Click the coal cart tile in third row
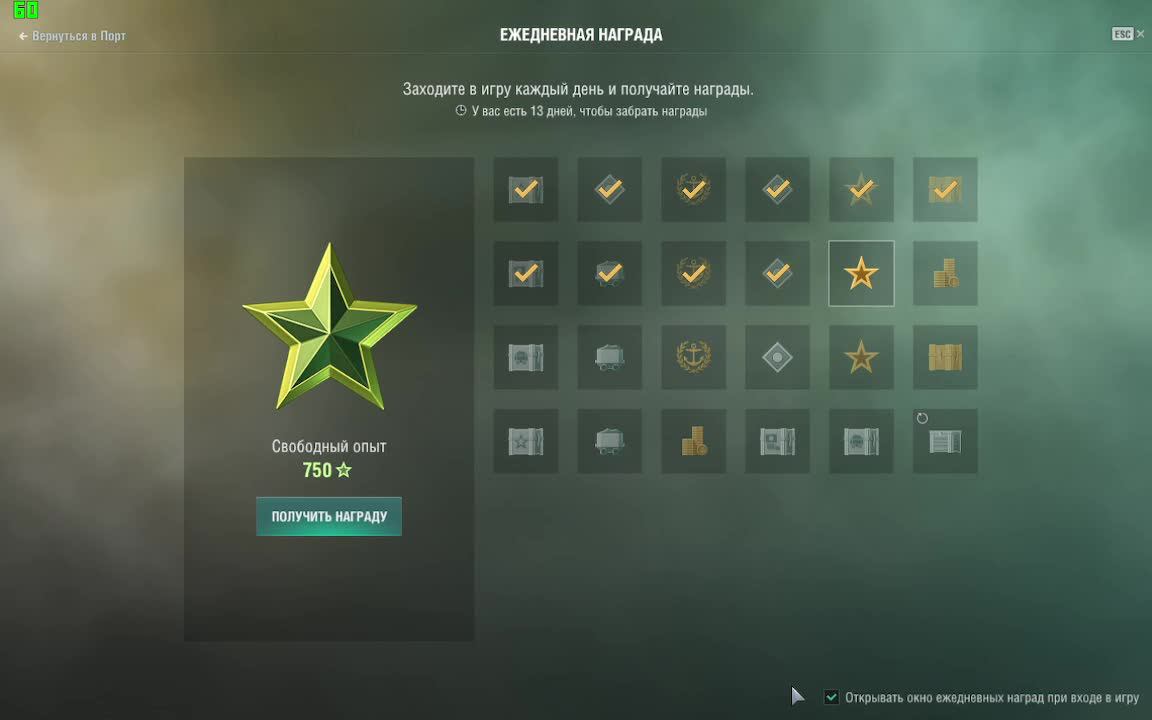The width and height of the screenshot is (1152, 720). tap(610, 357)
